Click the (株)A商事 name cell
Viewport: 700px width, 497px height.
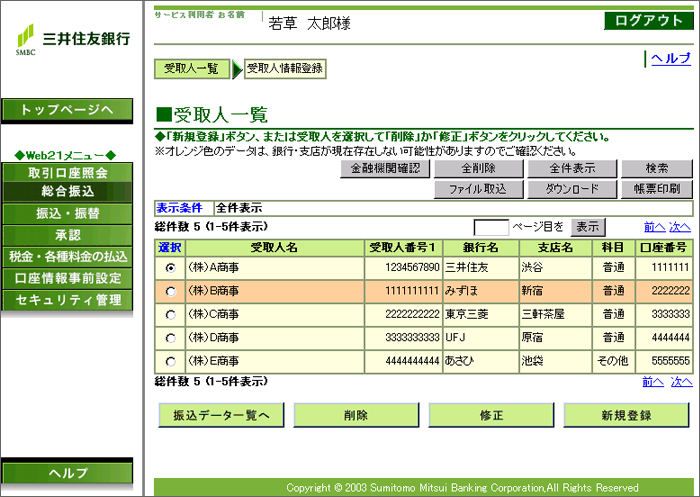(275, 268)
